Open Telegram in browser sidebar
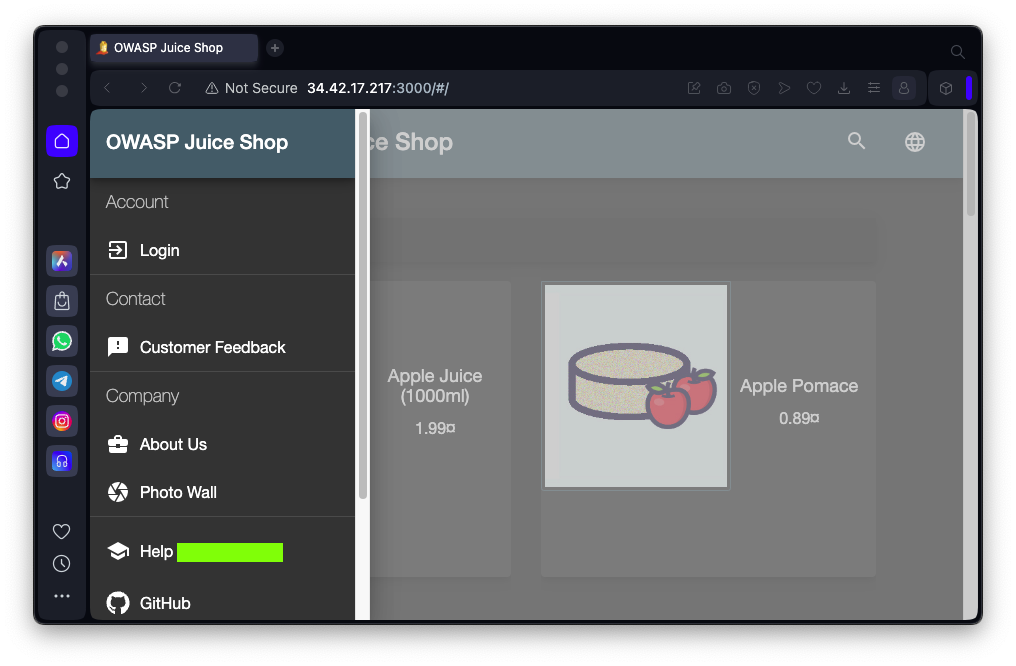Image resolution: width=1016 pixels, height=666 pixels. point(62,382)
